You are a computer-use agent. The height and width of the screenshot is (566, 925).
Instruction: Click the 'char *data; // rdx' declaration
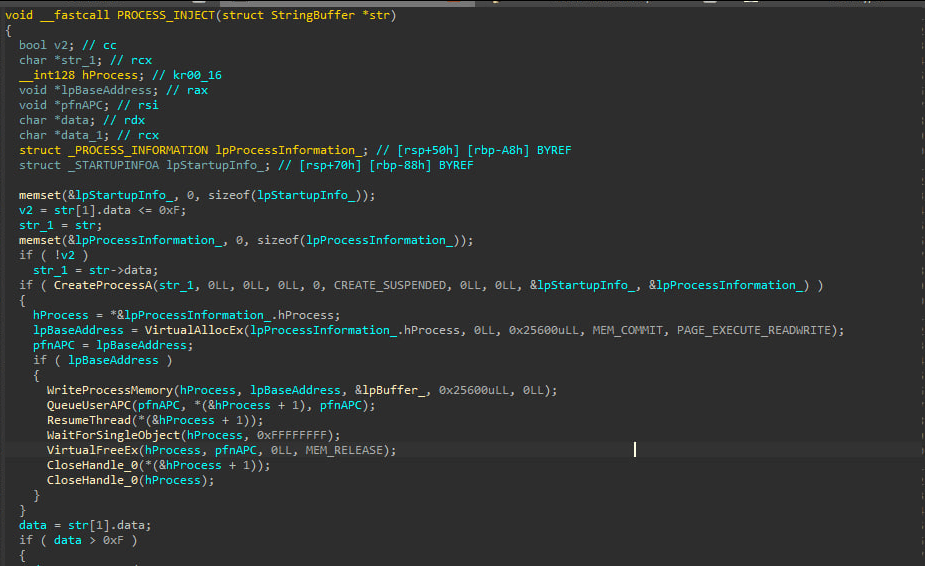(82, 120)
